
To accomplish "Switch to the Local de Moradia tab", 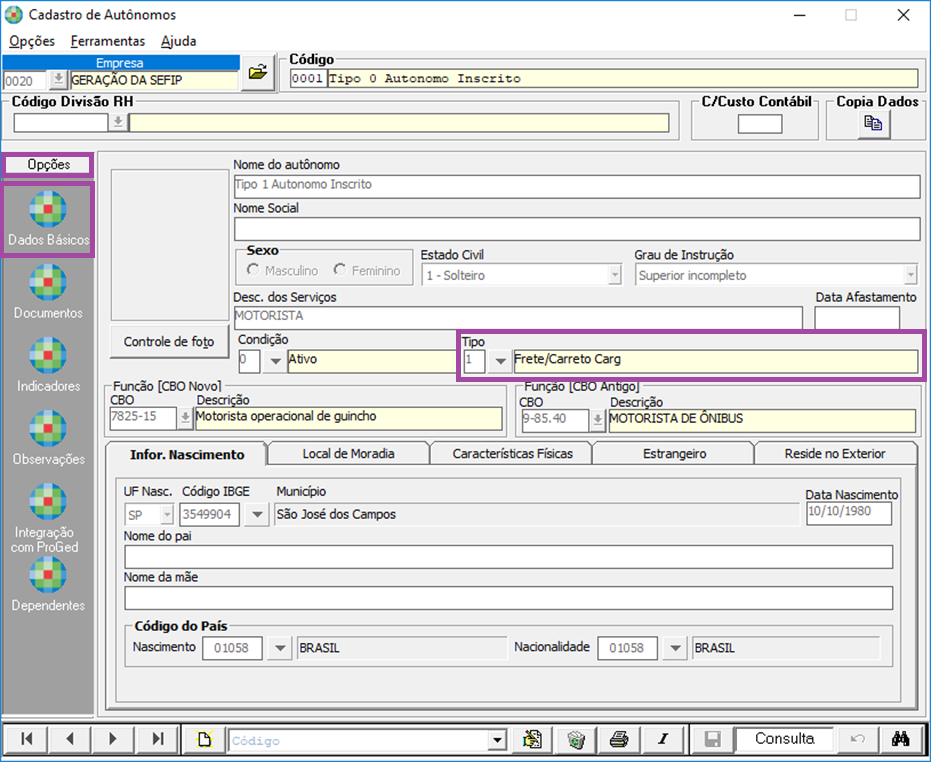I will (349, 454).
